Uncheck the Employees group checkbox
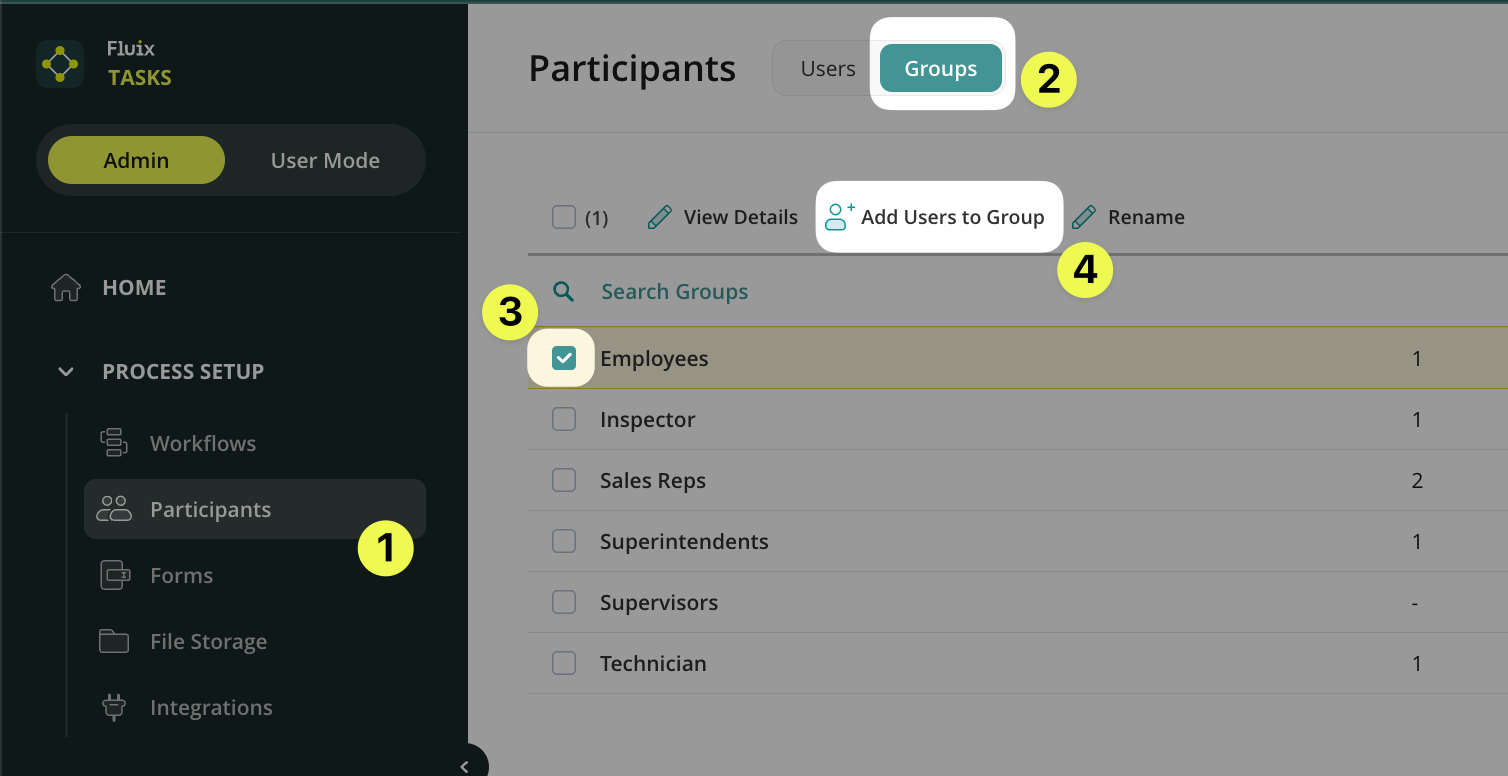Viewport: 1508px width, 776px height. click(x=564, y=358)
